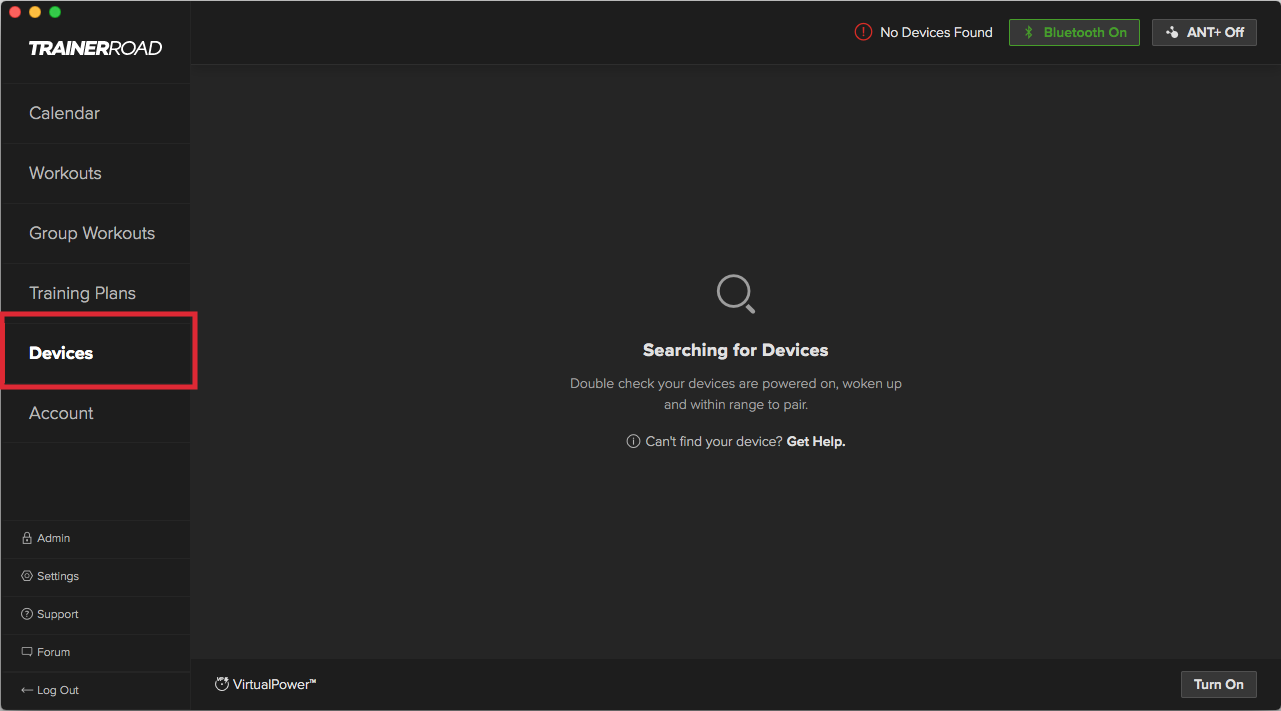The image size is (1281, 711).
Task: Click the Support question mark icon
Action: click(27, 614)
